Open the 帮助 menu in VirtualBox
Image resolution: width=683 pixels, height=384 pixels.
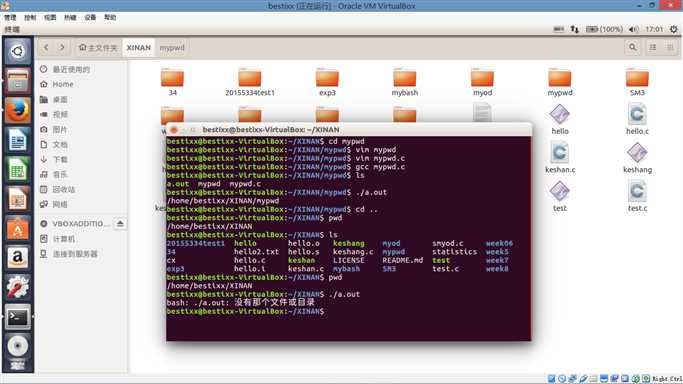[110, 17]
